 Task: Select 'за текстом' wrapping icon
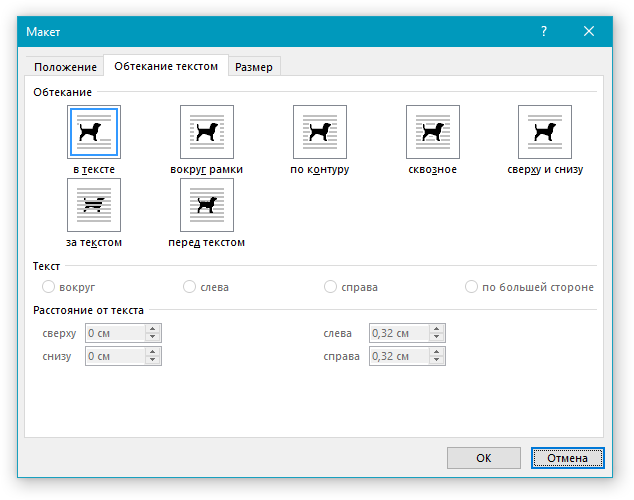pos(94,205)
